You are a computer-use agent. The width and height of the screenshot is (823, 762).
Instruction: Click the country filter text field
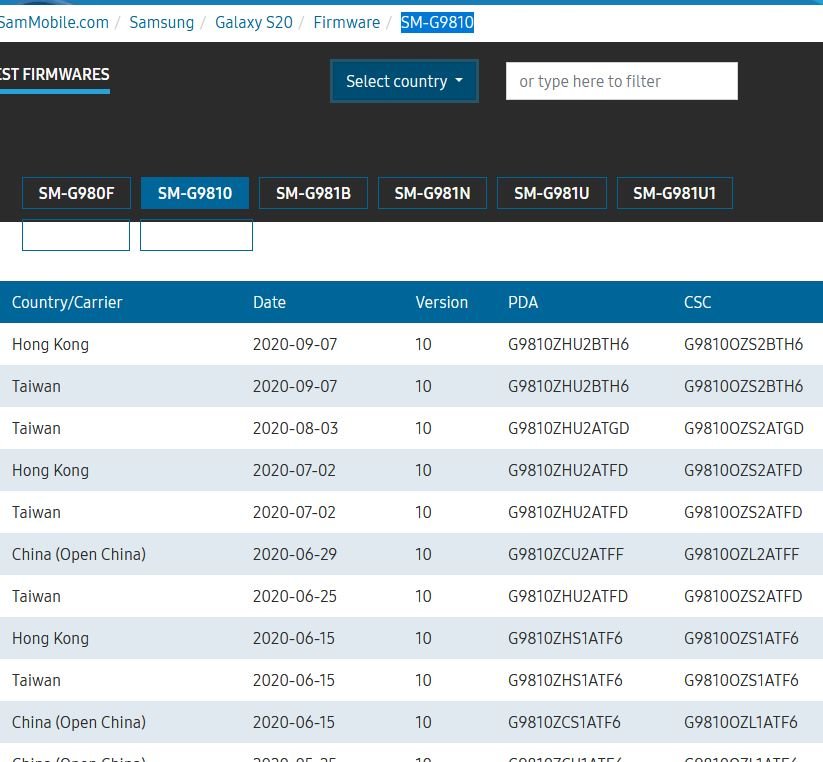click(x=621, y=81)
